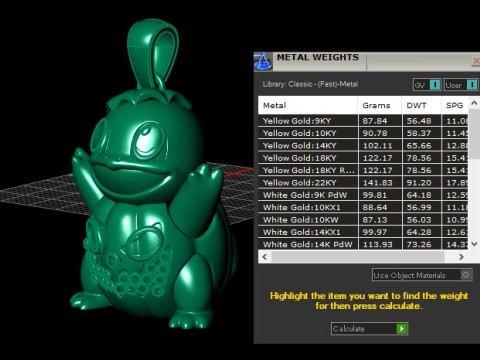The height and width of the screenshot is (360, 480).
Task: Click the 58.37 DWT value
Action: (419, 133)
